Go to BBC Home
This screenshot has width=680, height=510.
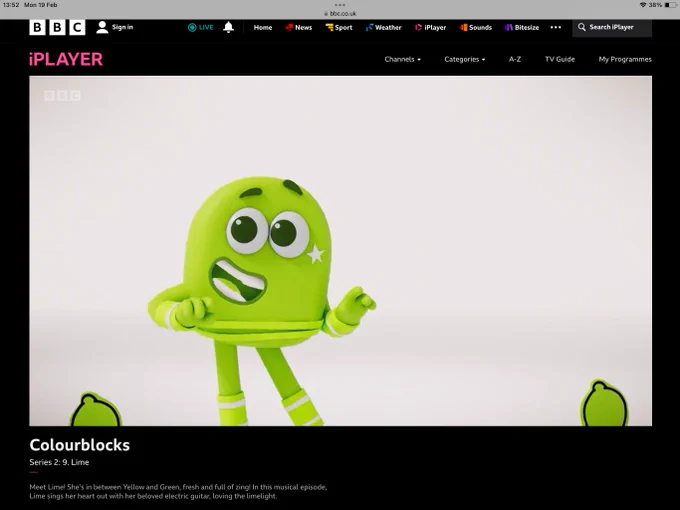coord(263,27)
